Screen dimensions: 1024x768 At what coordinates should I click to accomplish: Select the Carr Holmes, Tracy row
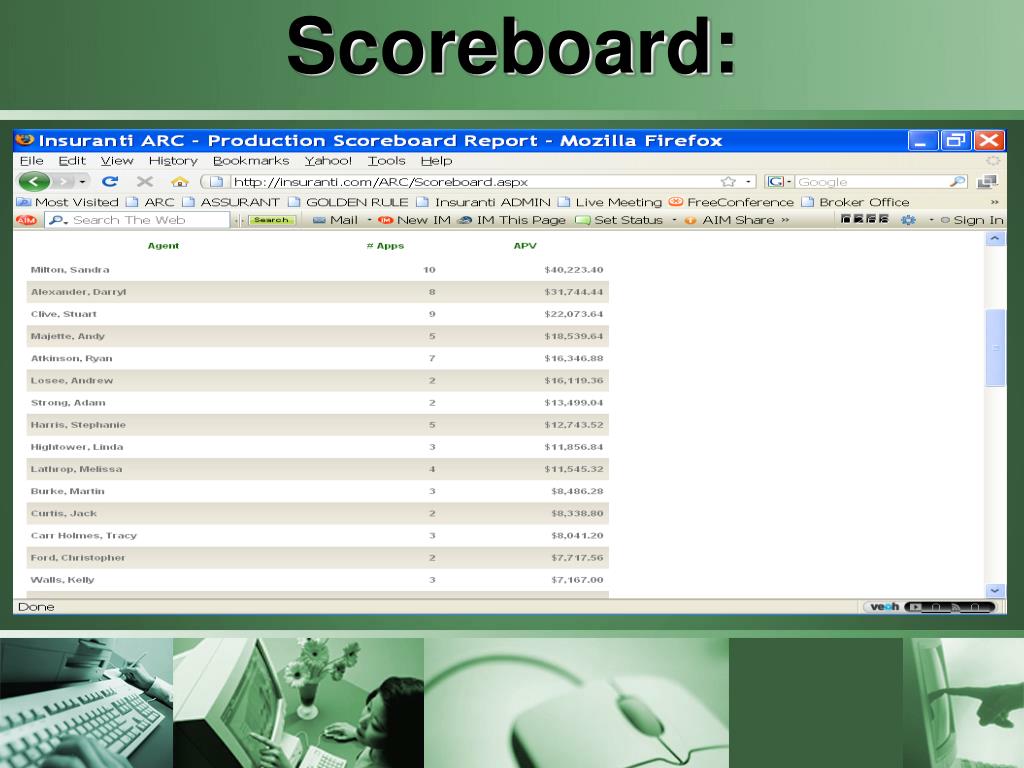coord(317,536)
